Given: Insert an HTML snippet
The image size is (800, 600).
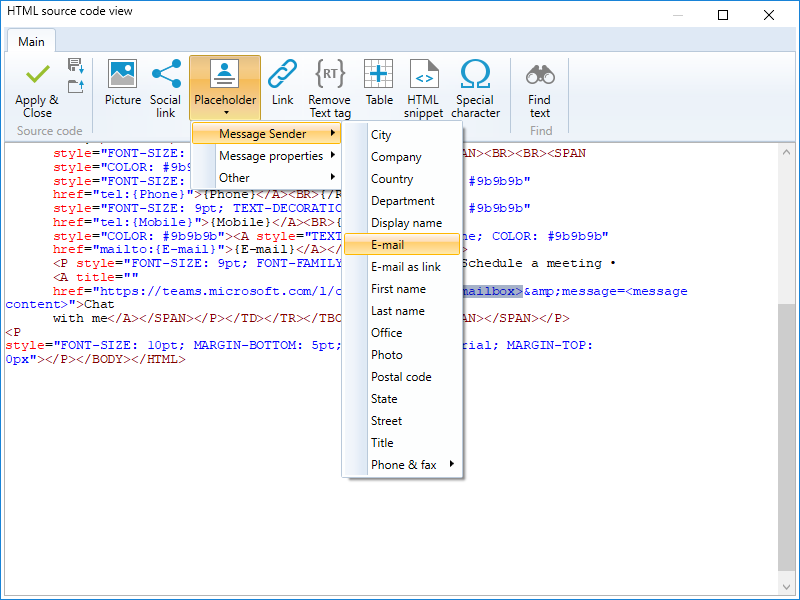Looking at the screenshot, I should [423, 89].
